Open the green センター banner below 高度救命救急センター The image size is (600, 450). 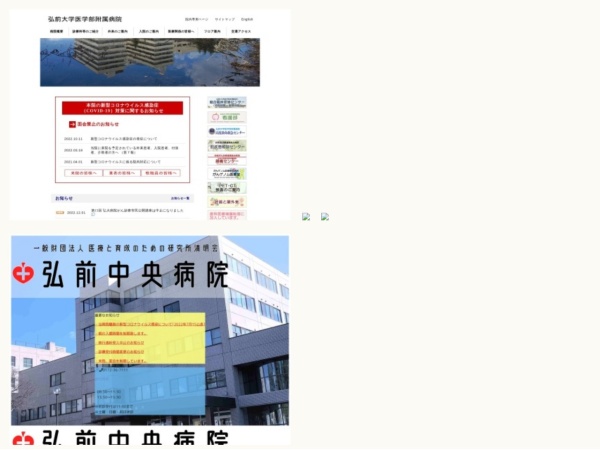(x=227, y=145)
